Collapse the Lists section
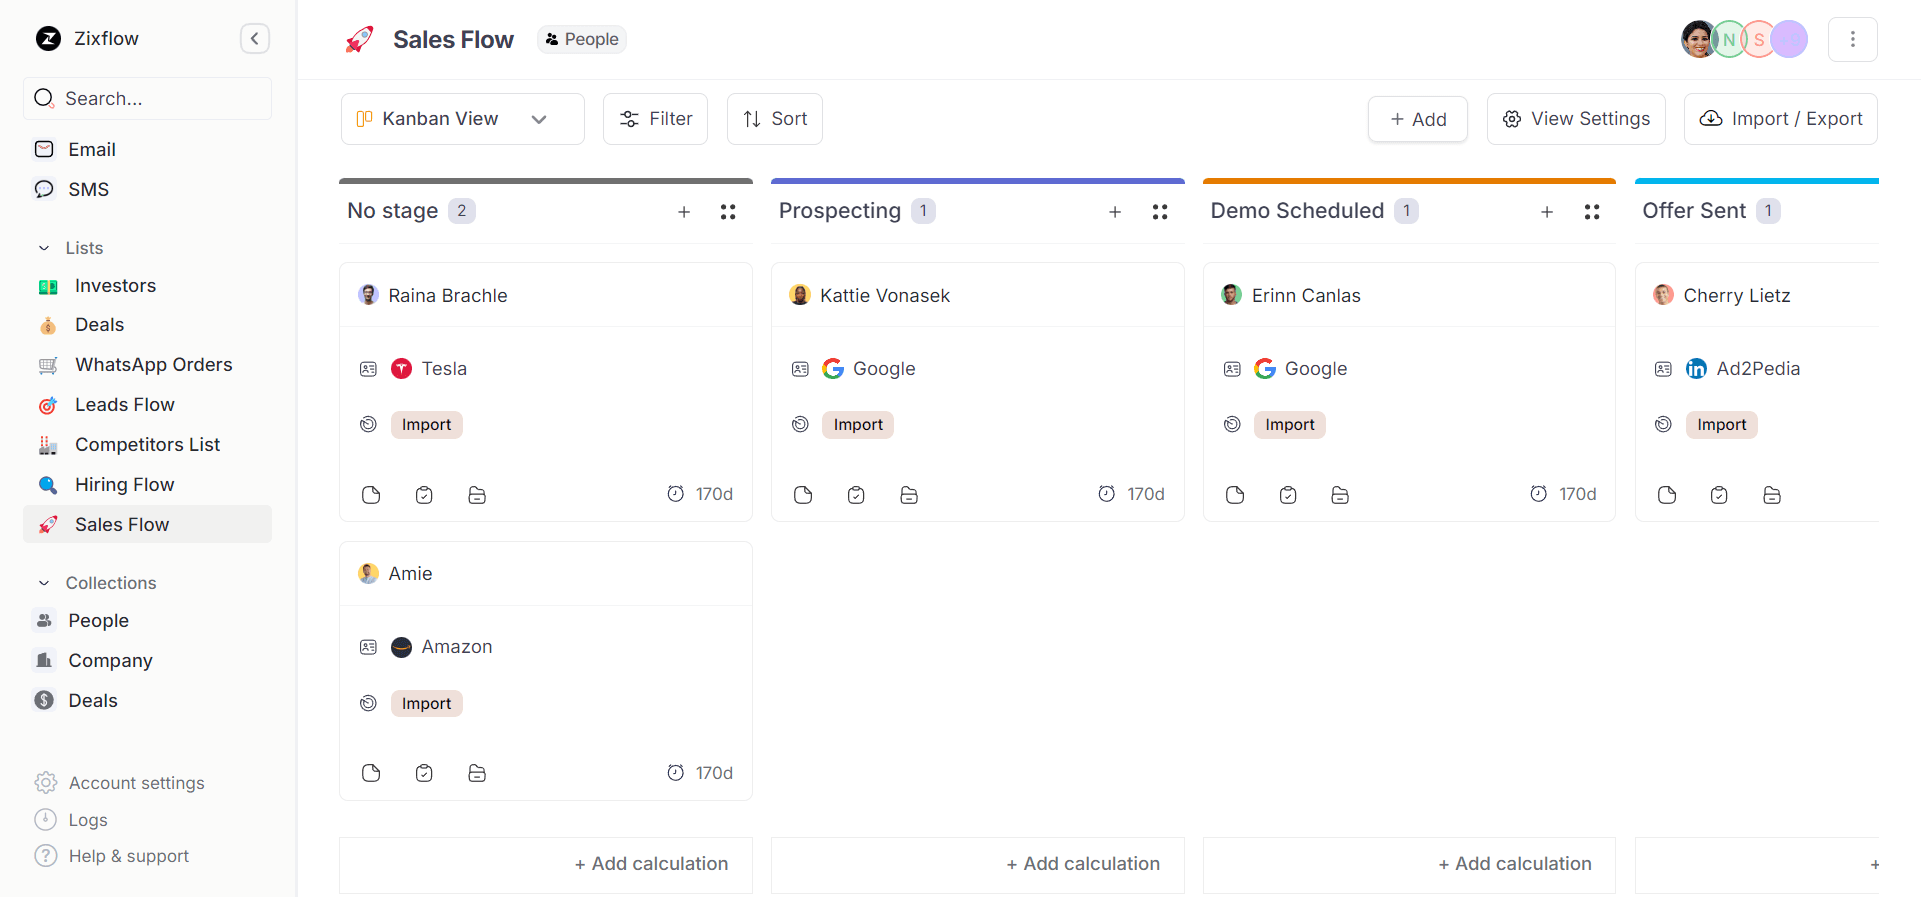 pos(44,248)
